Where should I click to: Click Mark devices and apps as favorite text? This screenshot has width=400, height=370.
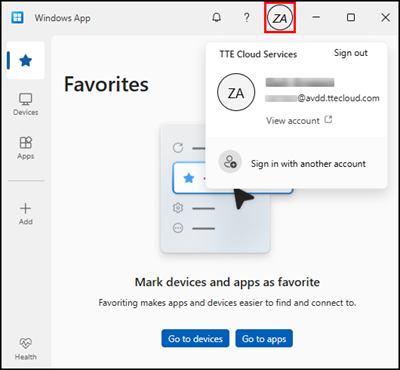point(227,282)
